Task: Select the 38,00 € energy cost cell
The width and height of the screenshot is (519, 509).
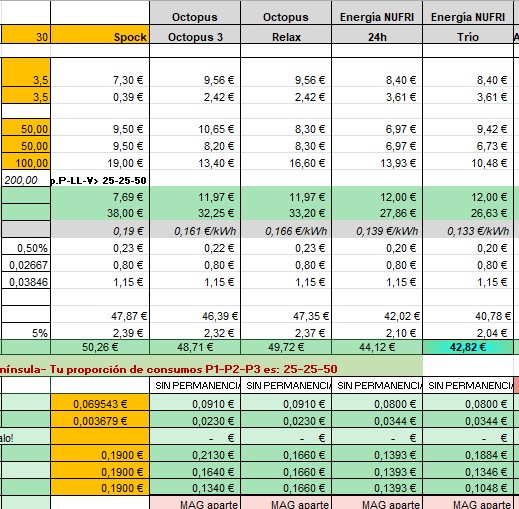Action: (x=100, y=213)
